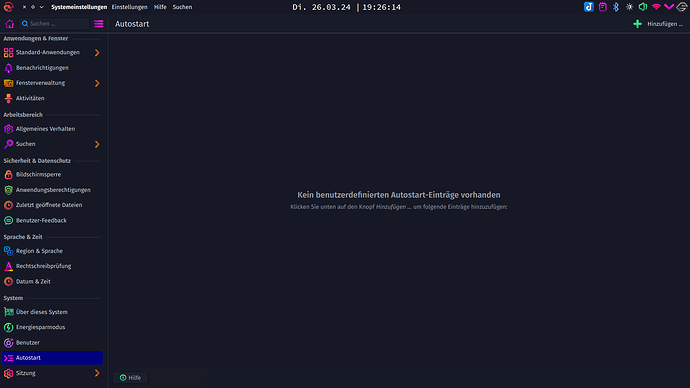Open Bluetooth icon in system tray

pyautogui.click(x=616, y=7)
